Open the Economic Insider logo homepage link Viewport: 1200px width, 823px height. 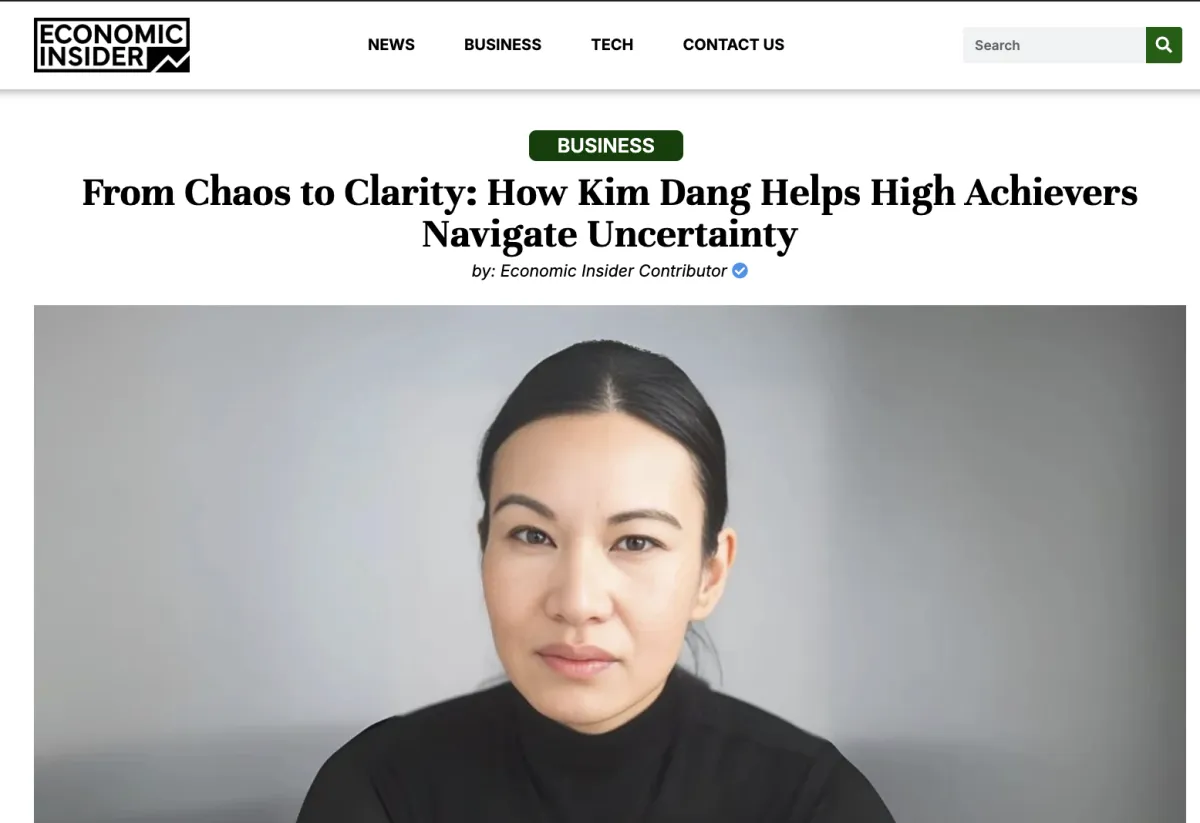(112, 45)
